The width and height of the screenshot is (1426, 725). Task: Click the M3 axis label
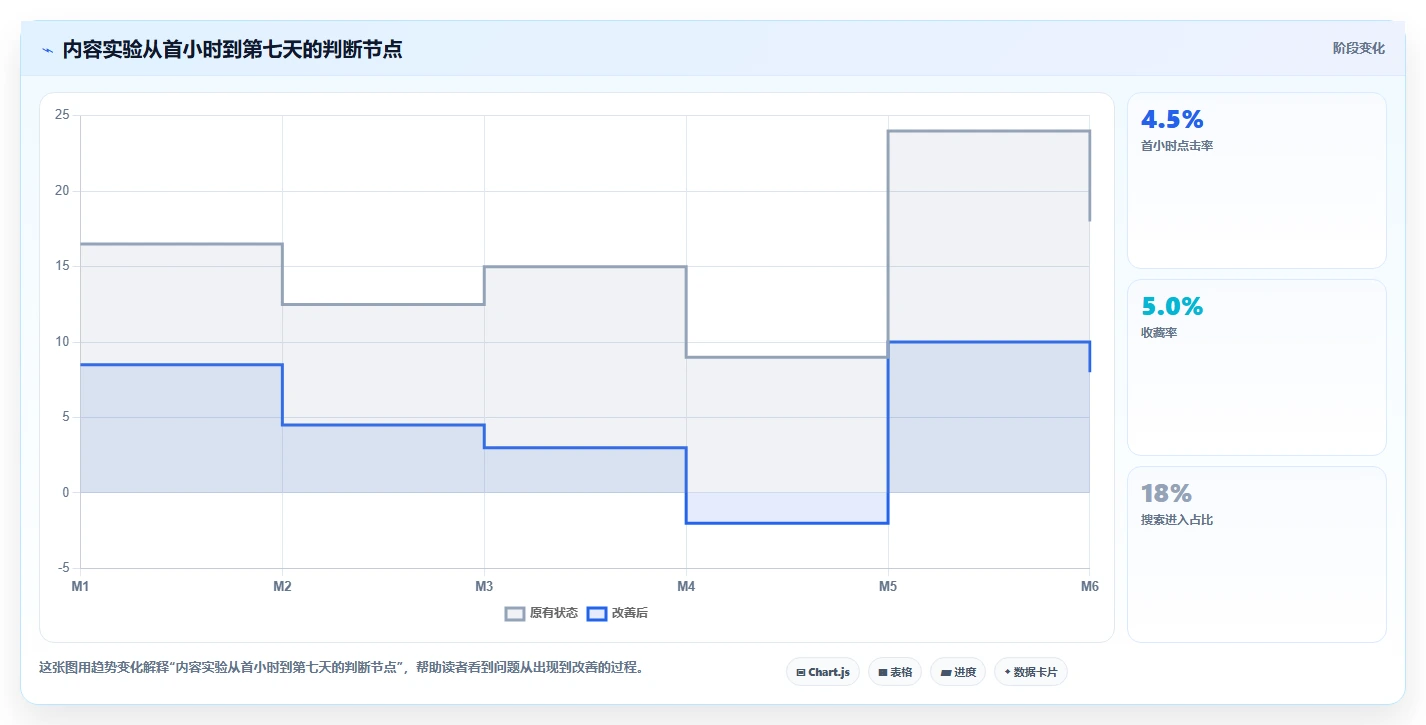[x=484, y=587]
